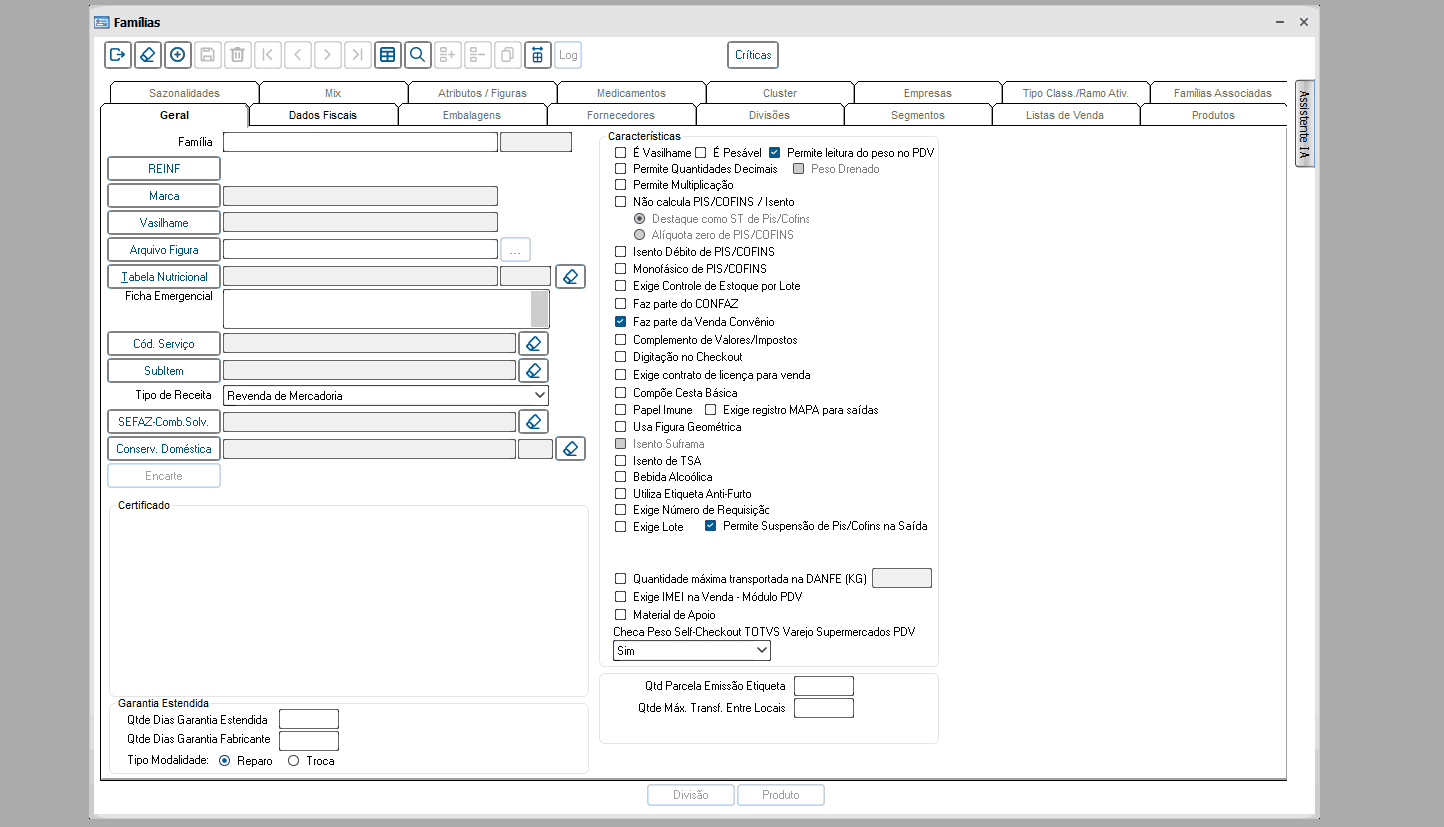Clear the SubItem field with its eraser

pos(533,371)
